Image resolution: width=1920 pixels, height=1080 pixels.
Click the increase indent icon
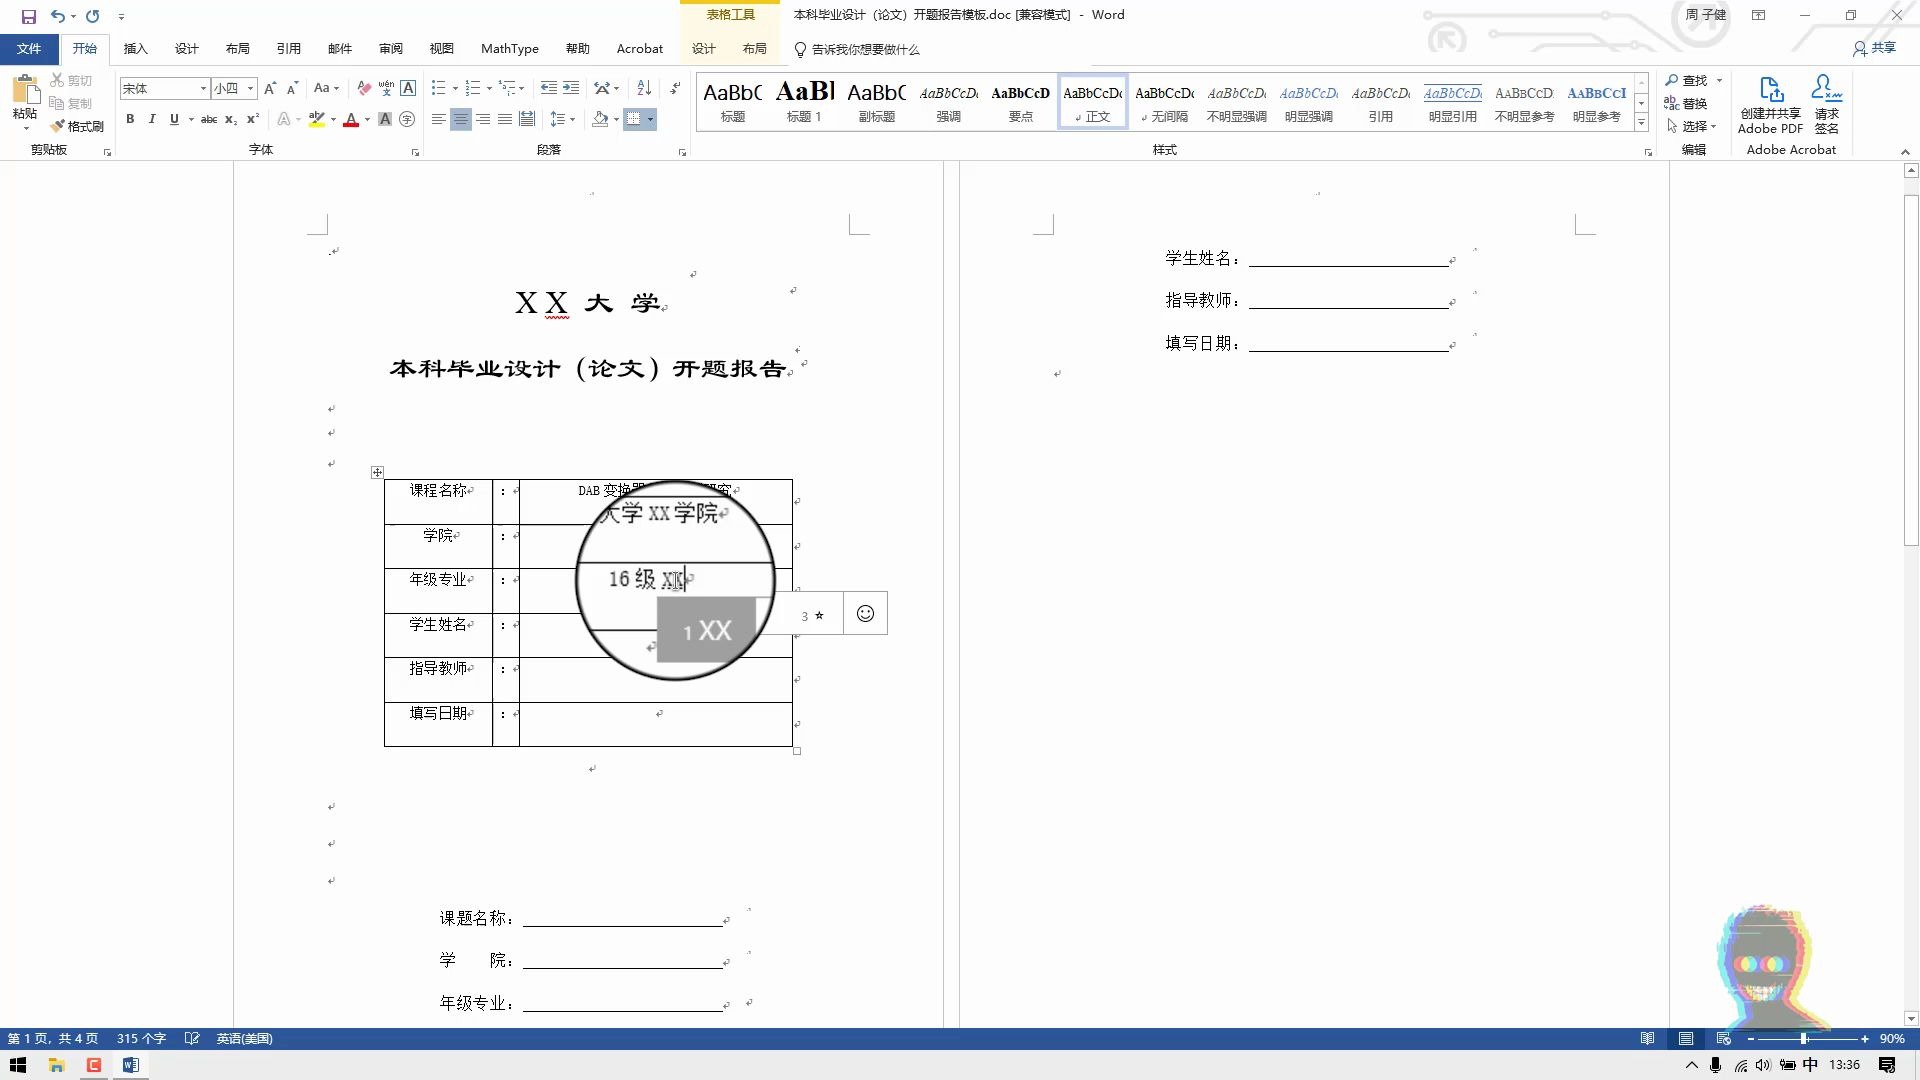571,88
